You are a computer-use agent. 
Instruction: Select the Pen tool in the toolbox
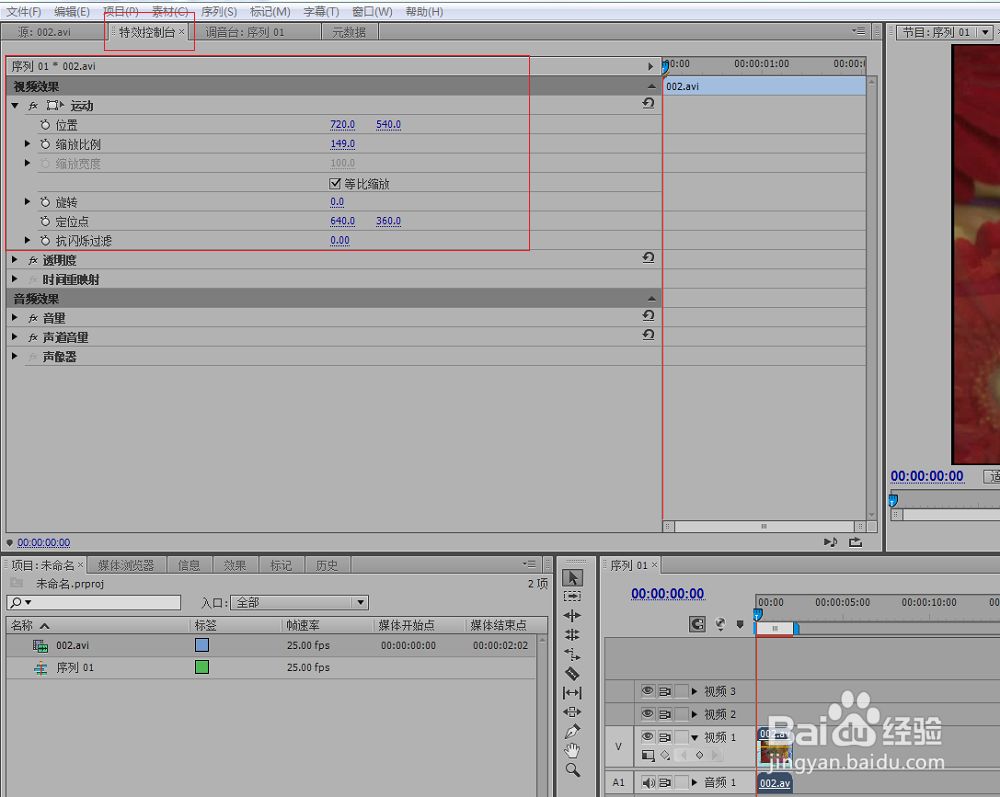[572, 732]
